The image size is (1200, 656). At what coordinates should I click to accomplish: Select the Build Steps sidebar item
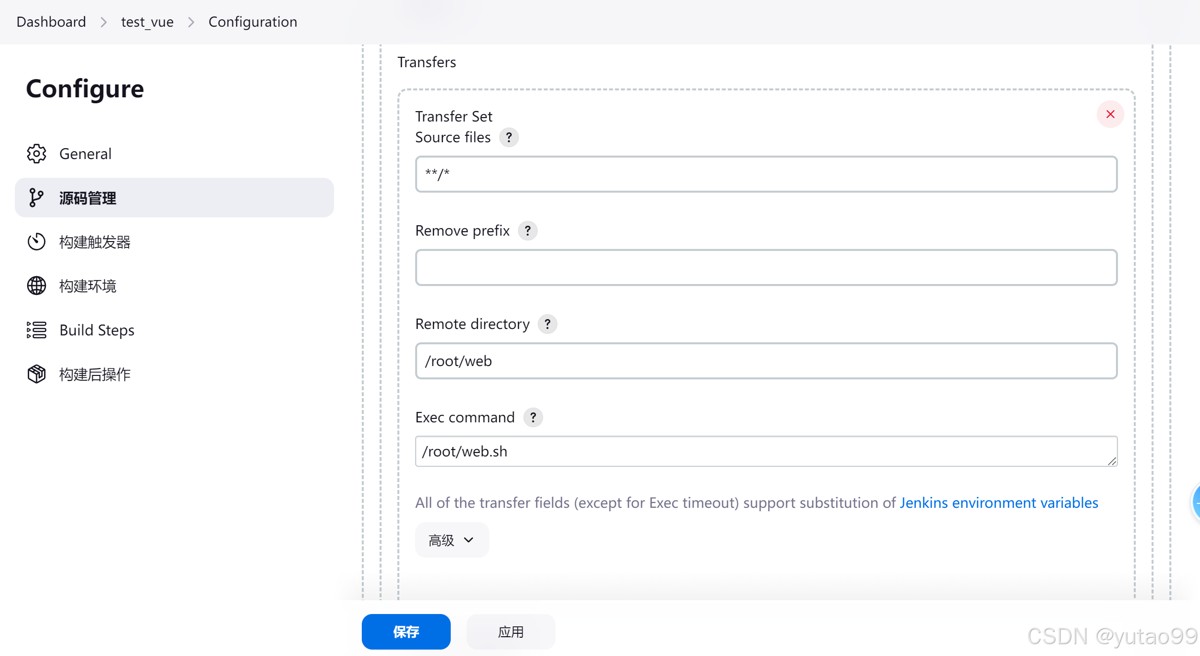click(96, 330)
